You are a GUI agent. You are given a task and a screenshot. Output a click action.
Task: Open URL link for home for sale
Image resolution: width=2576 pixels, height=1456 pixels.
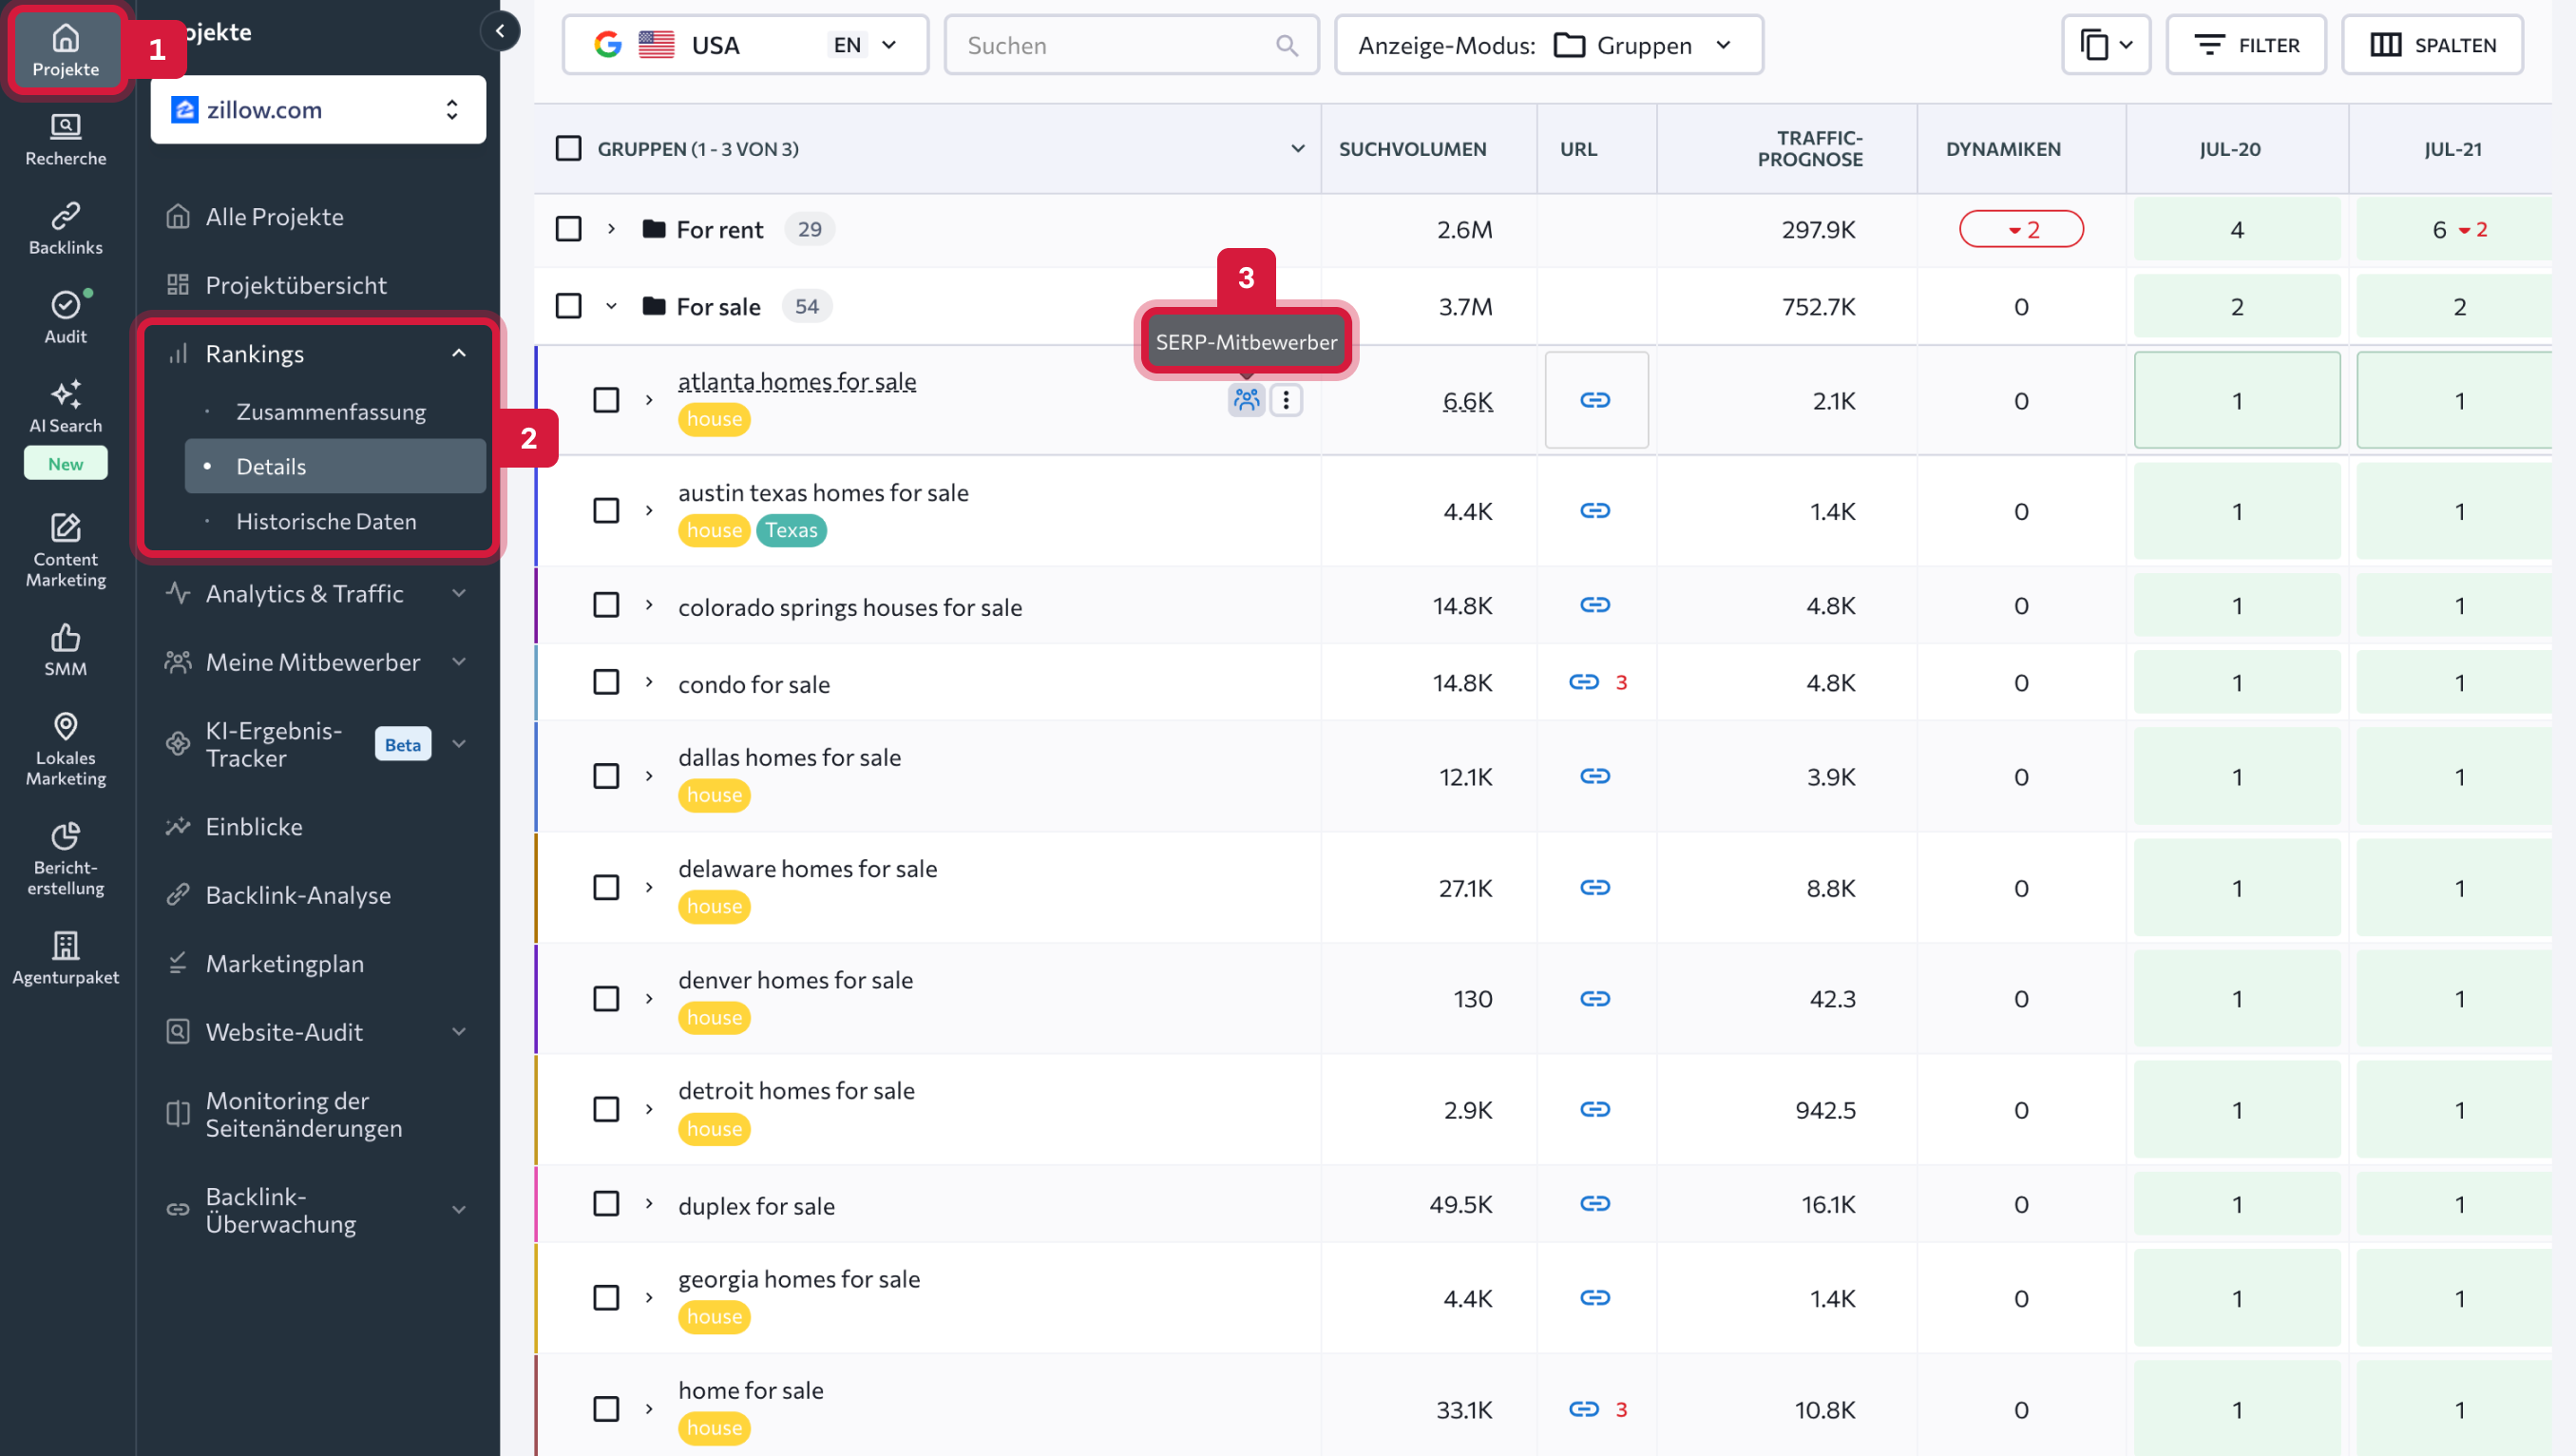click(x=1584, y=1409)
